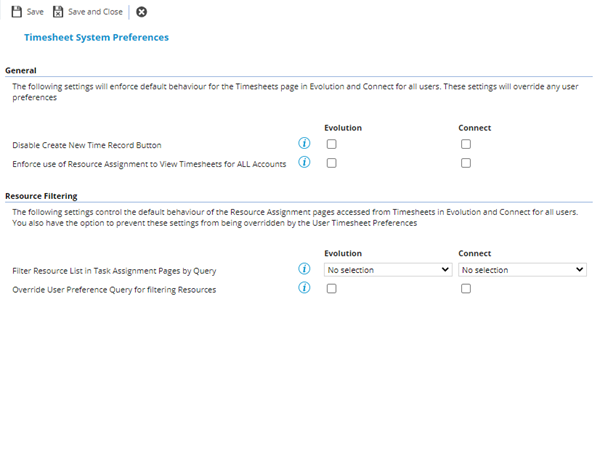Enable Disable Create New Time Record for Evolution
Image resolution: width=600 pixels, height=458 pixels.
[332, 145]
